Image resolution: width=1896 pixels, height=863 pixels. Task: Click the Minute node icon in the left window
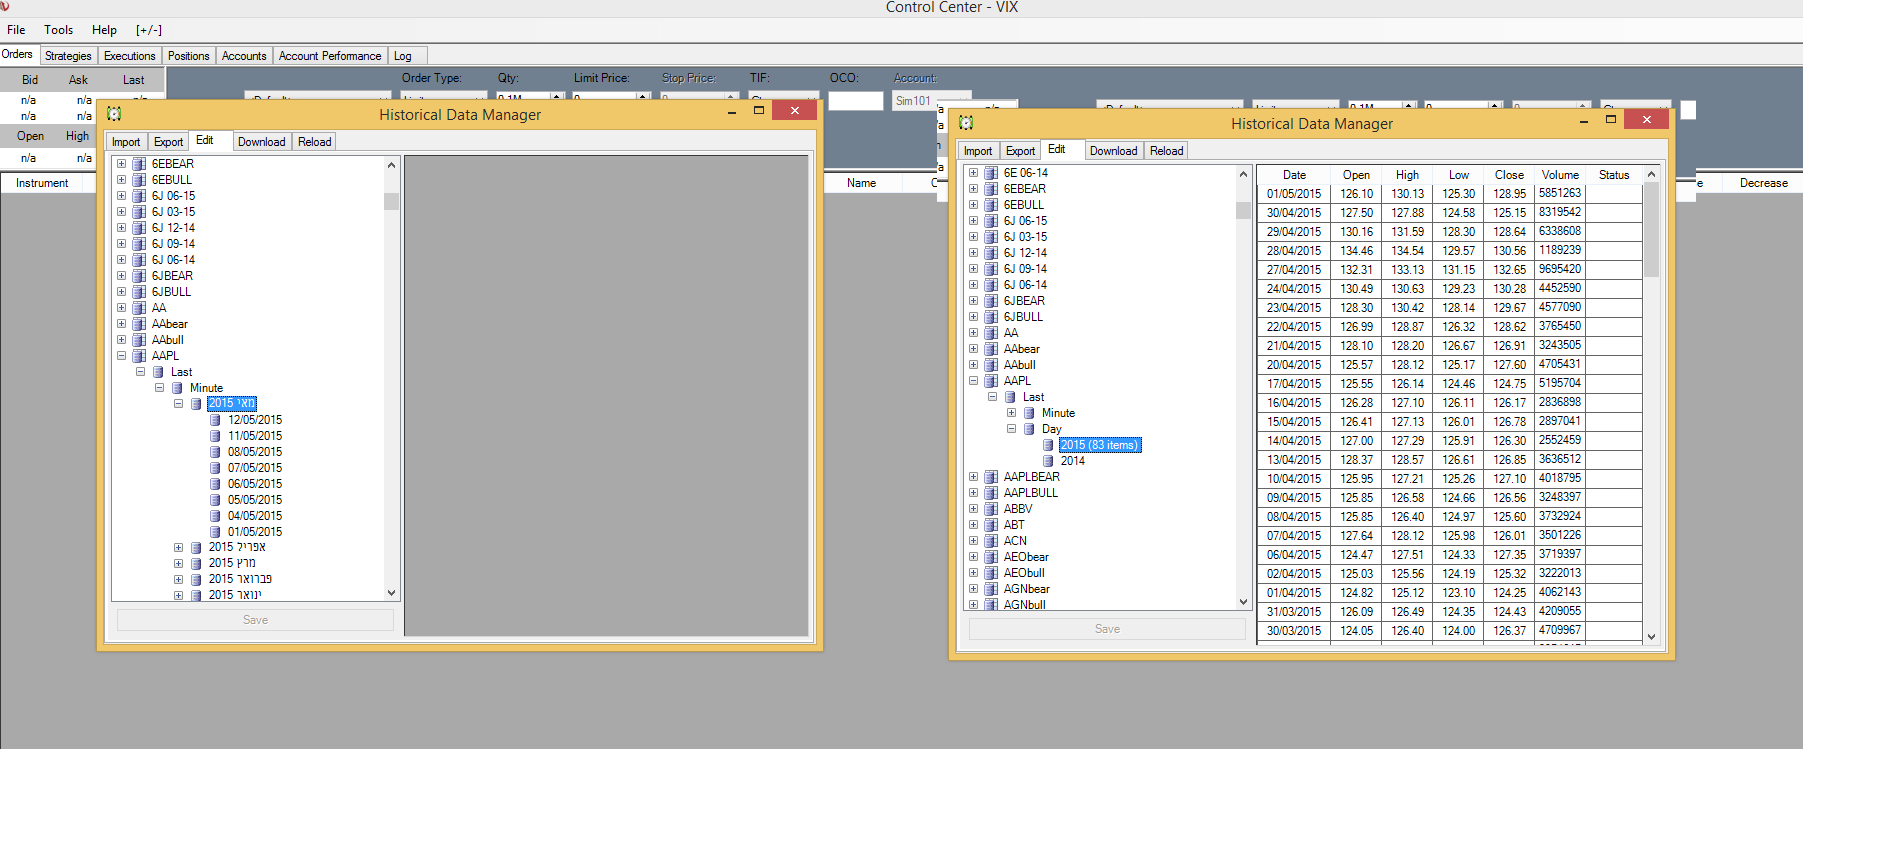[x=177, y=388]
